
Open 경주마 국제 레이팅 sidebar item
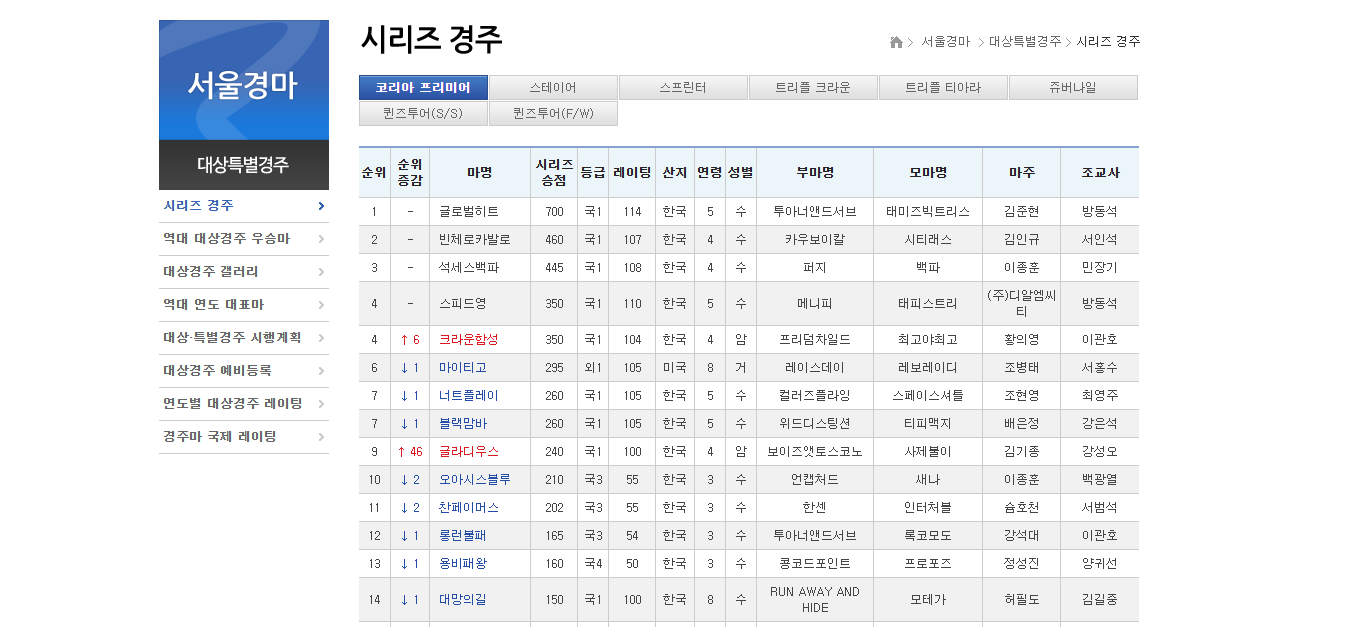244,437
